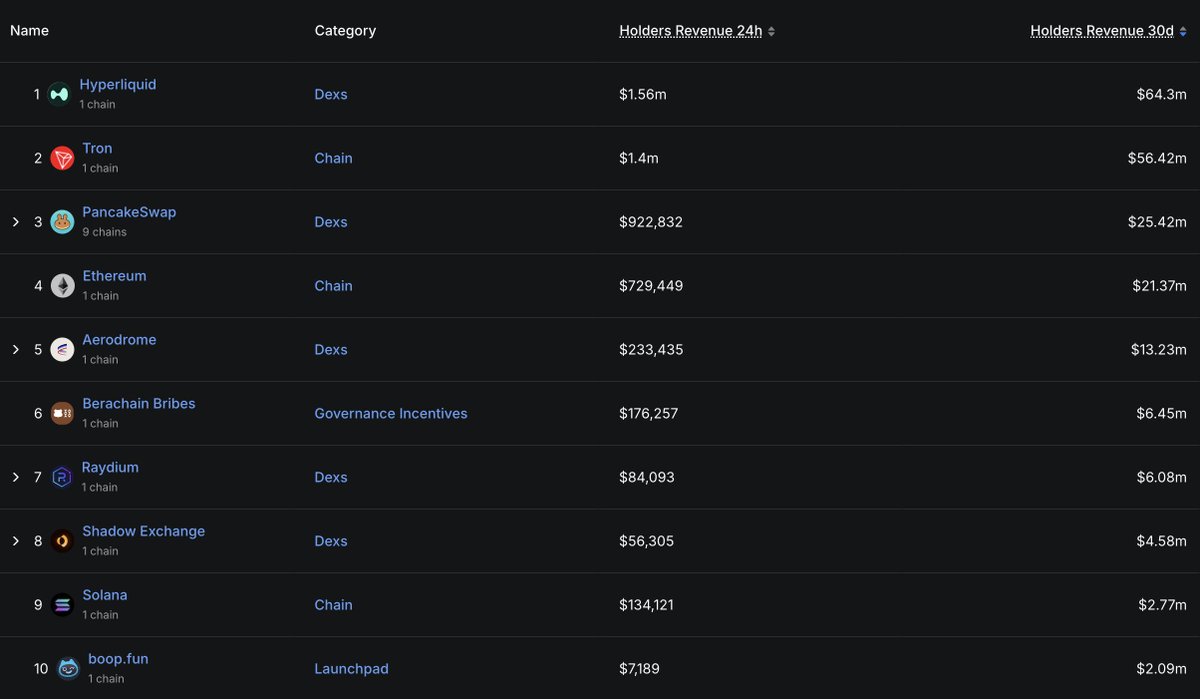Open the PancakeSwap protocol link
1200x699 pixels.
pyautogui.click(x=129, y=212)
